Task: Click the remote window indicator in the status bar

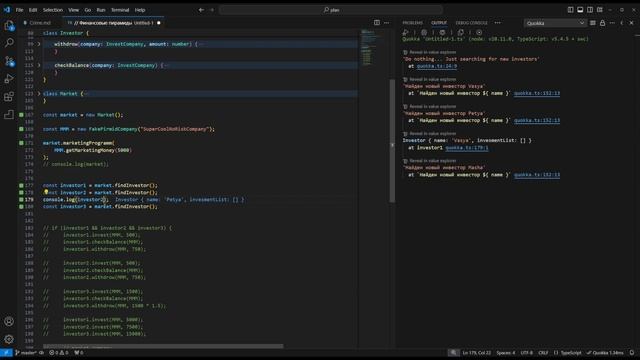Action: (x=6, y=353)
